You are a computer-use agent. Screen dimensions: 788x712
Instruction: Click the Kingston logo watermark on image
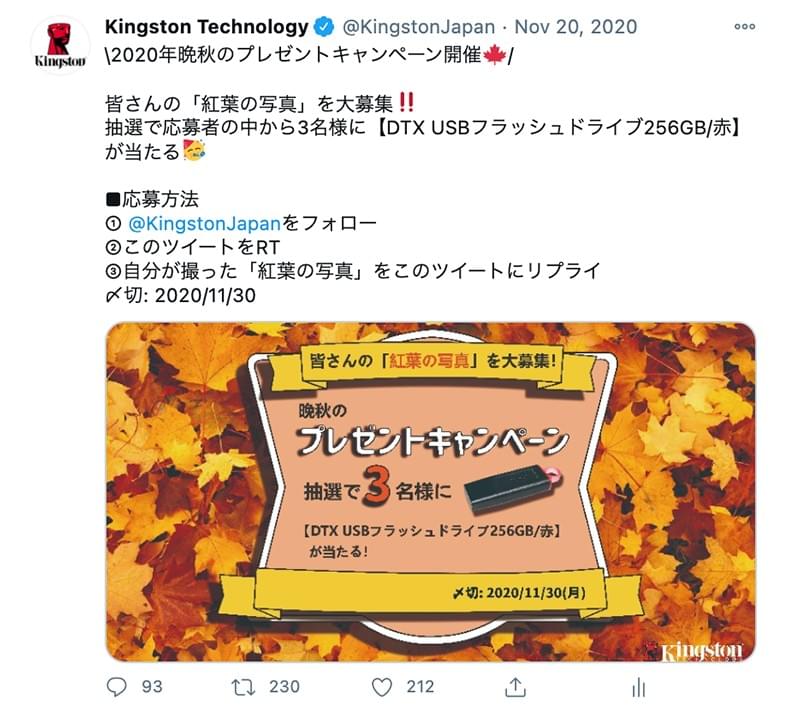point(696,651)
